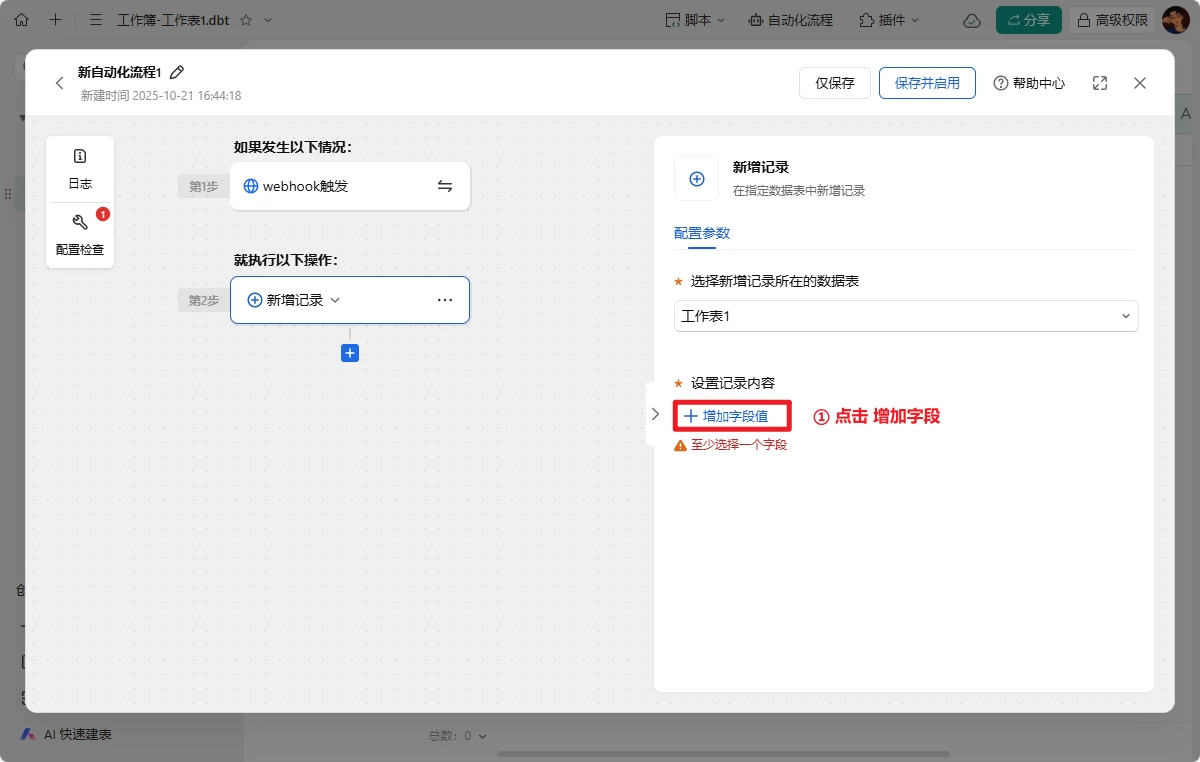Go back using the left arrow icon

[x=59, y=83]
